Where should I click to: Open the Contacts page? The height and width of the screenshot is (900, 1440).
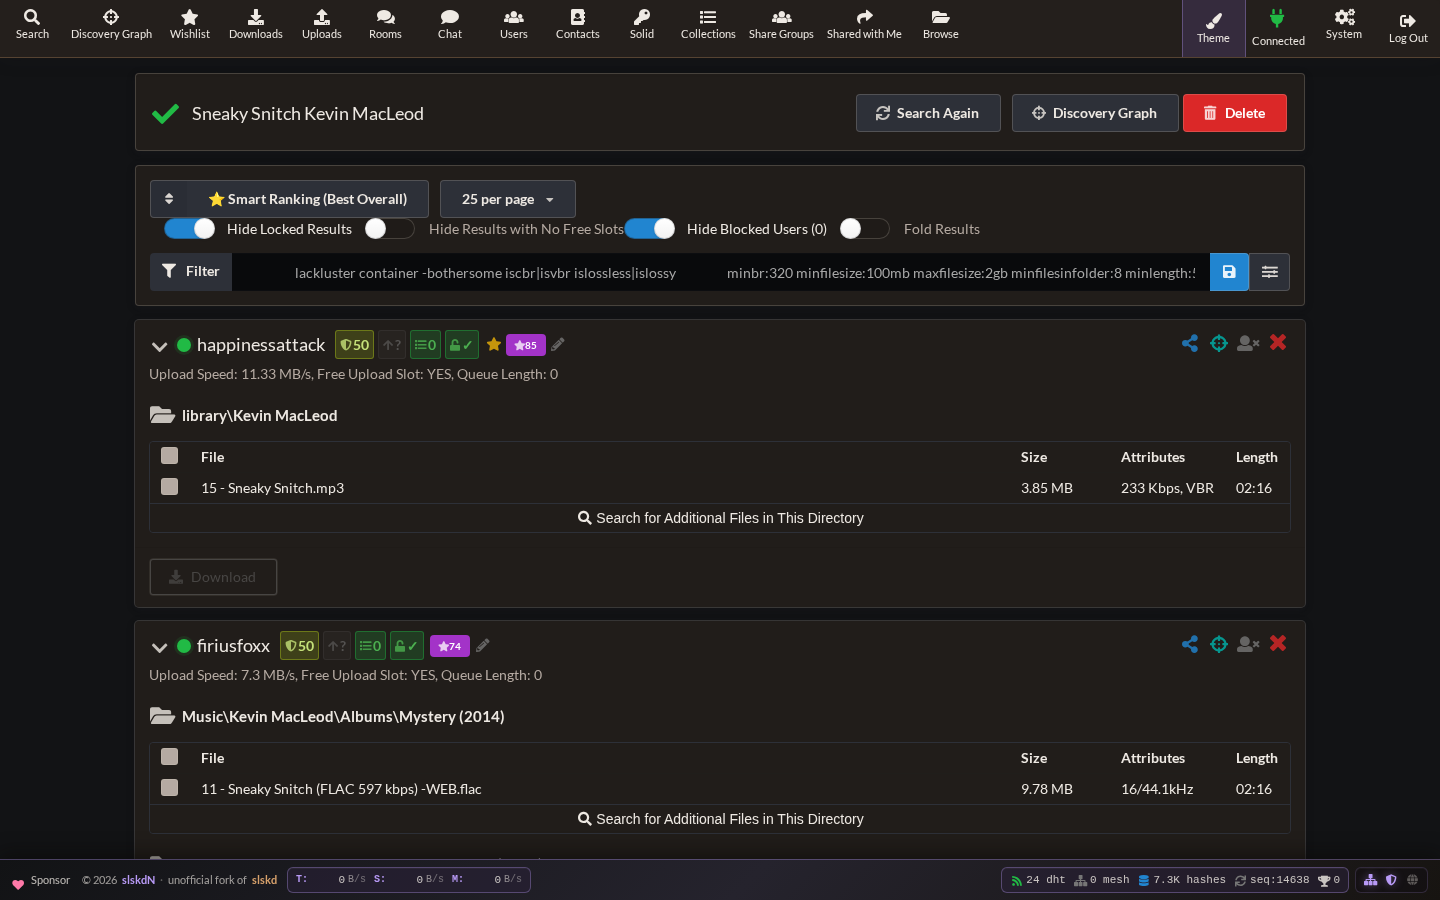point(578,24)
